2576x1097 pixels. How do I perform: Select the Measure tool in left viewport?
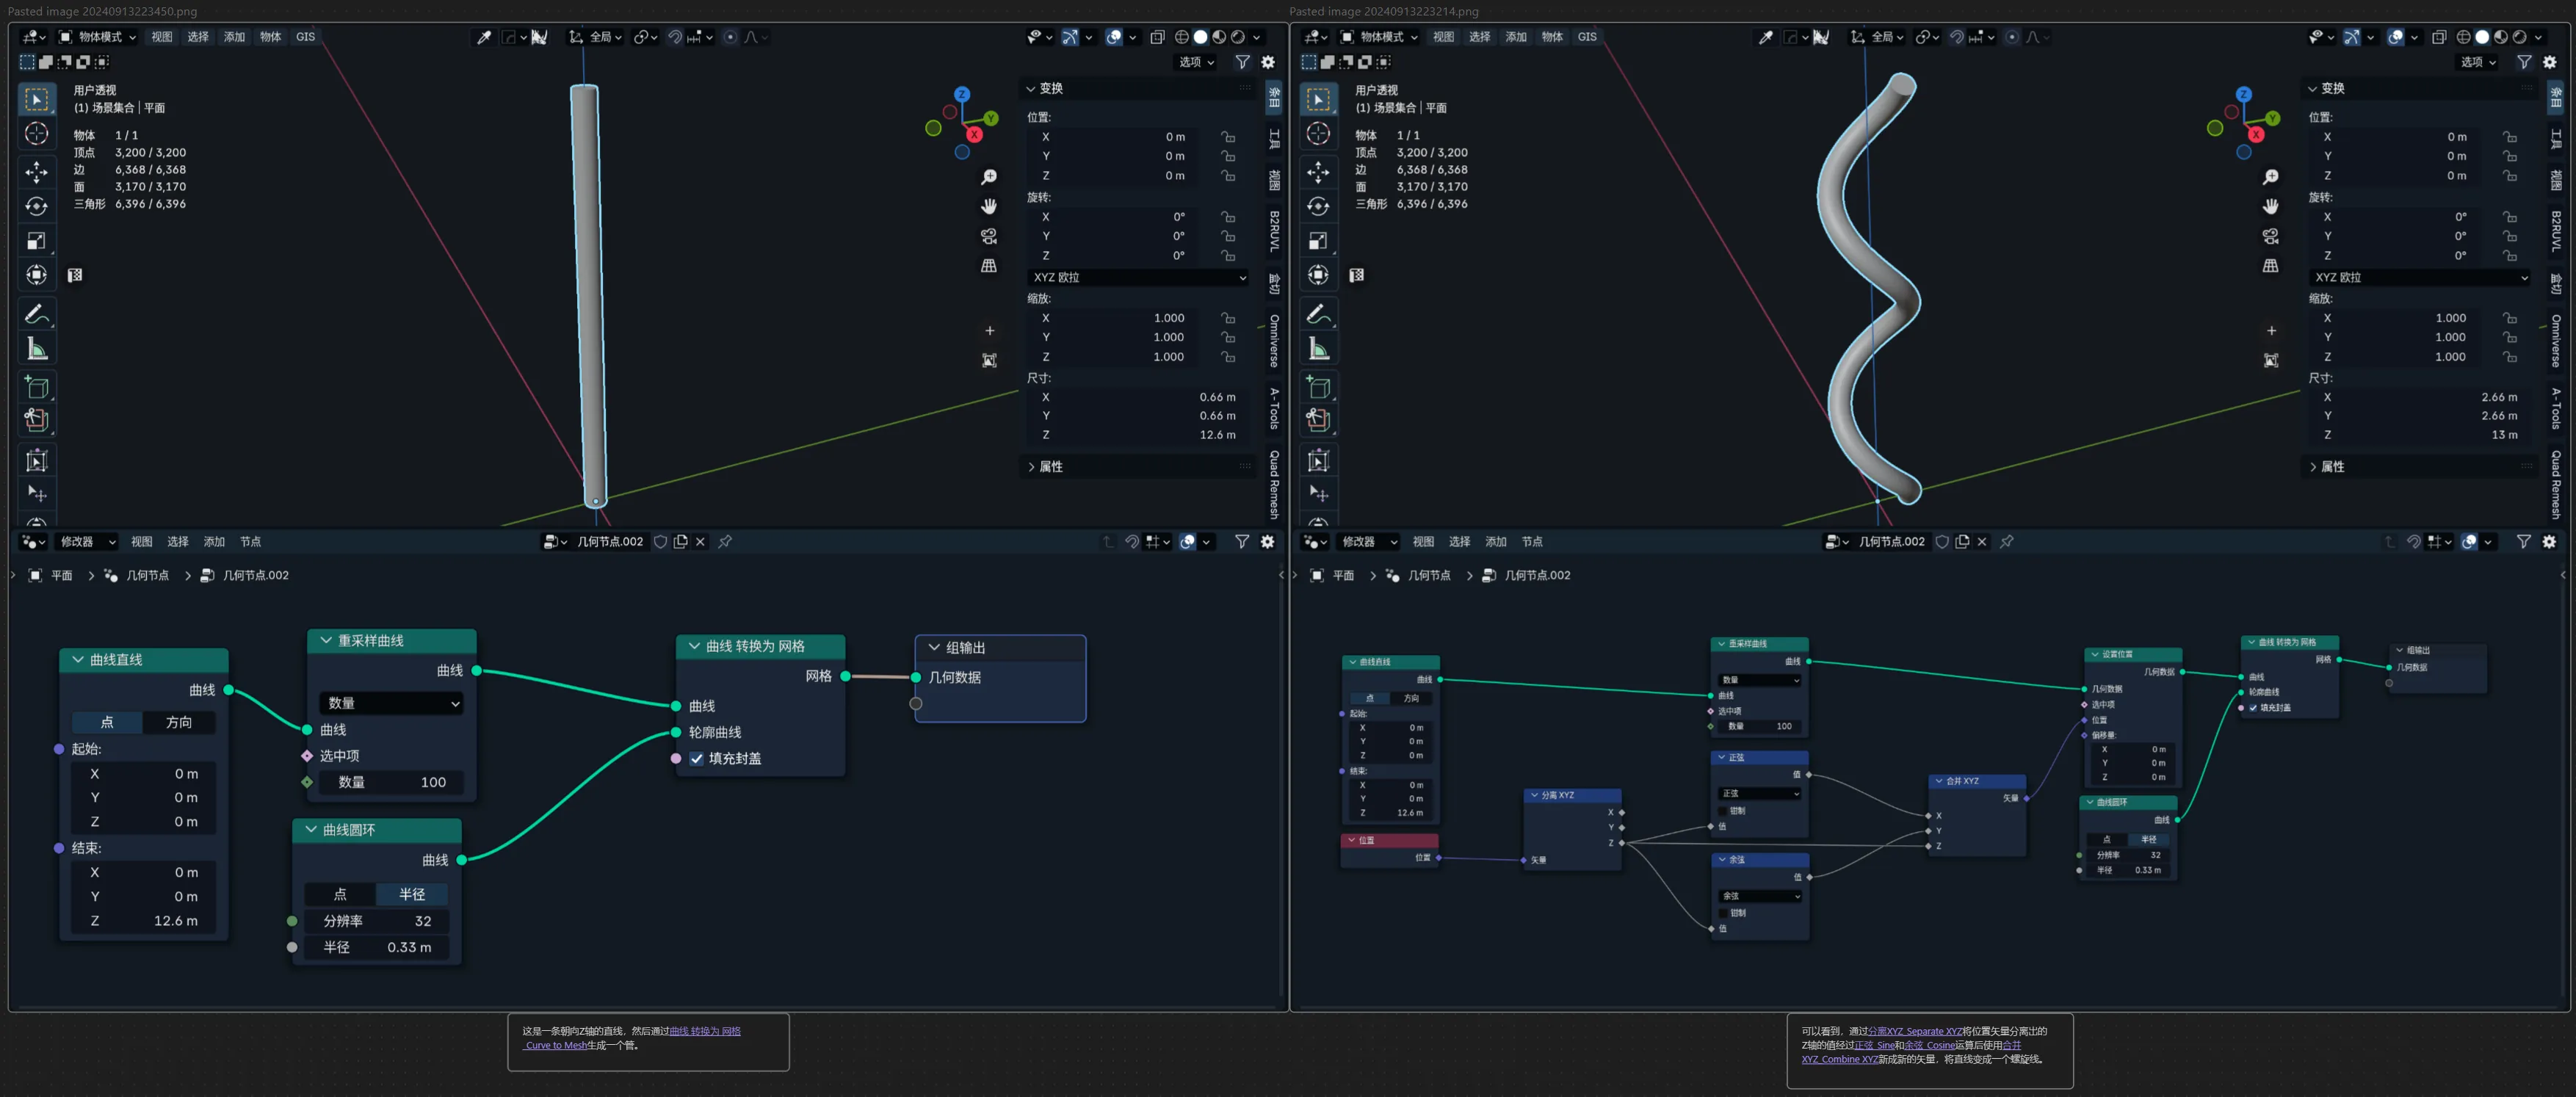click(x=36, y=348)
